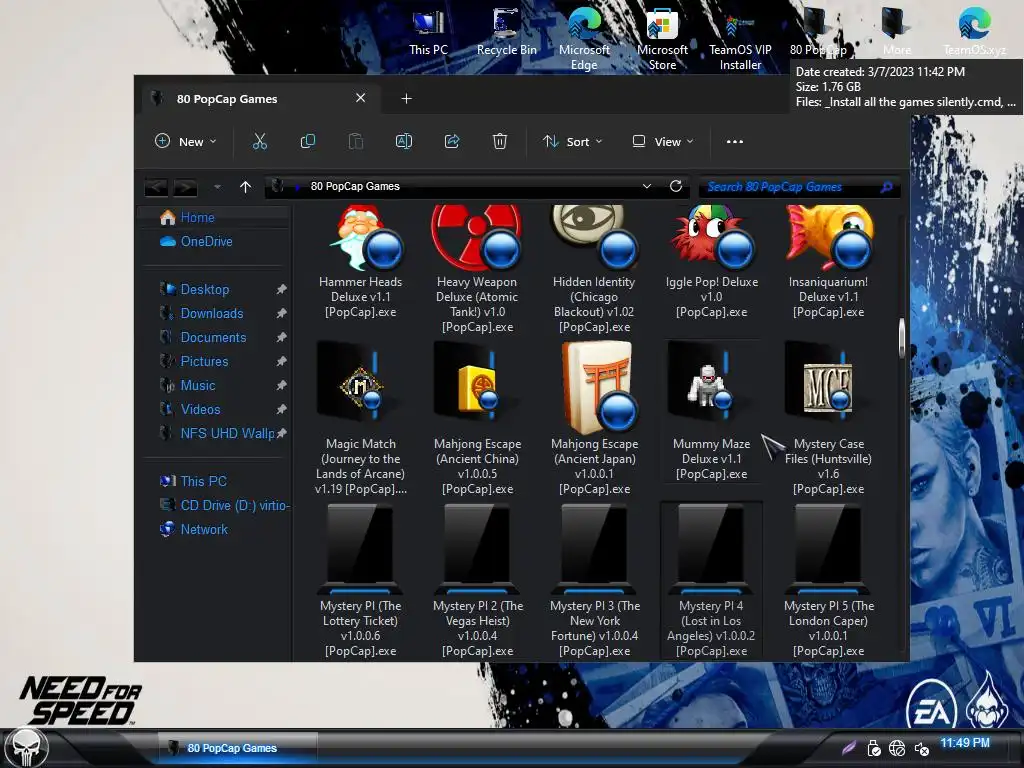1024x768 pixels.
Task: Click the network globe tray icon
Action: (x=897, y=748)
